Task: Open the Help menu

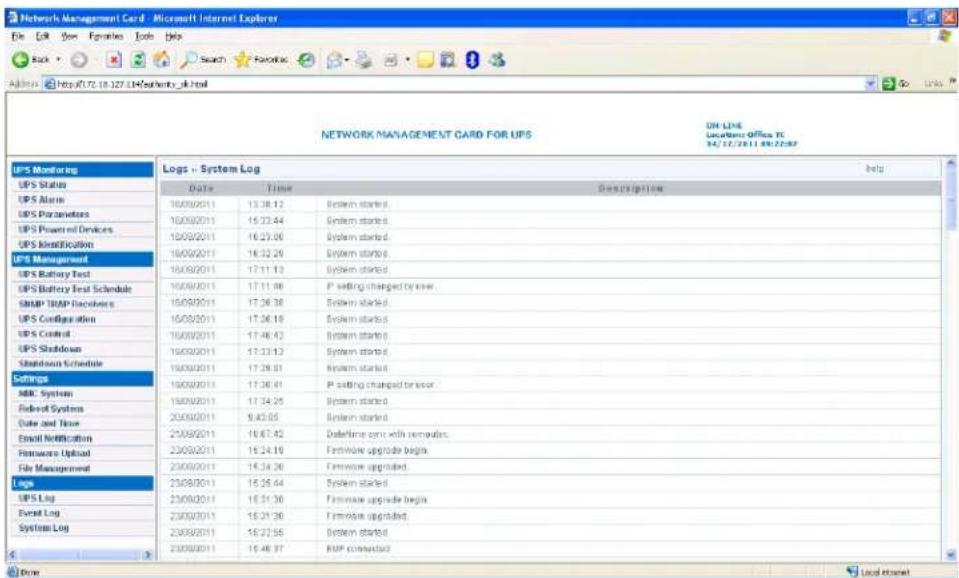Action: coord(174,37)
